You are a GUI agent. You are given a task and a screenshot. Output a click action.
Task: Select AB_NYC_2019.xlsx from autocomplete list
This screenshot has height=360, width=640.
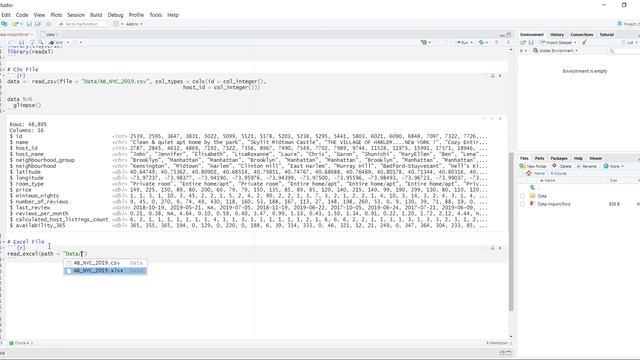[x=105, y=271]
